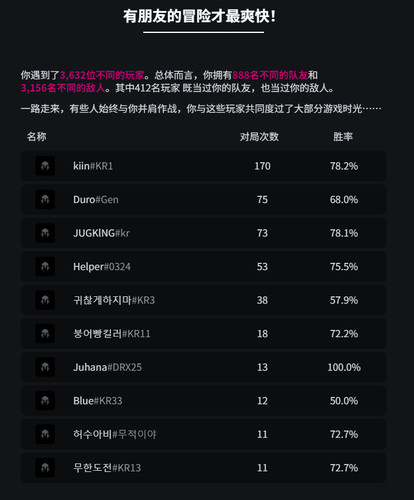Click the avatar next to 귀찮게하지마#KR3
The height and width of the screenshot is (500, 414).
coord(45,300)
